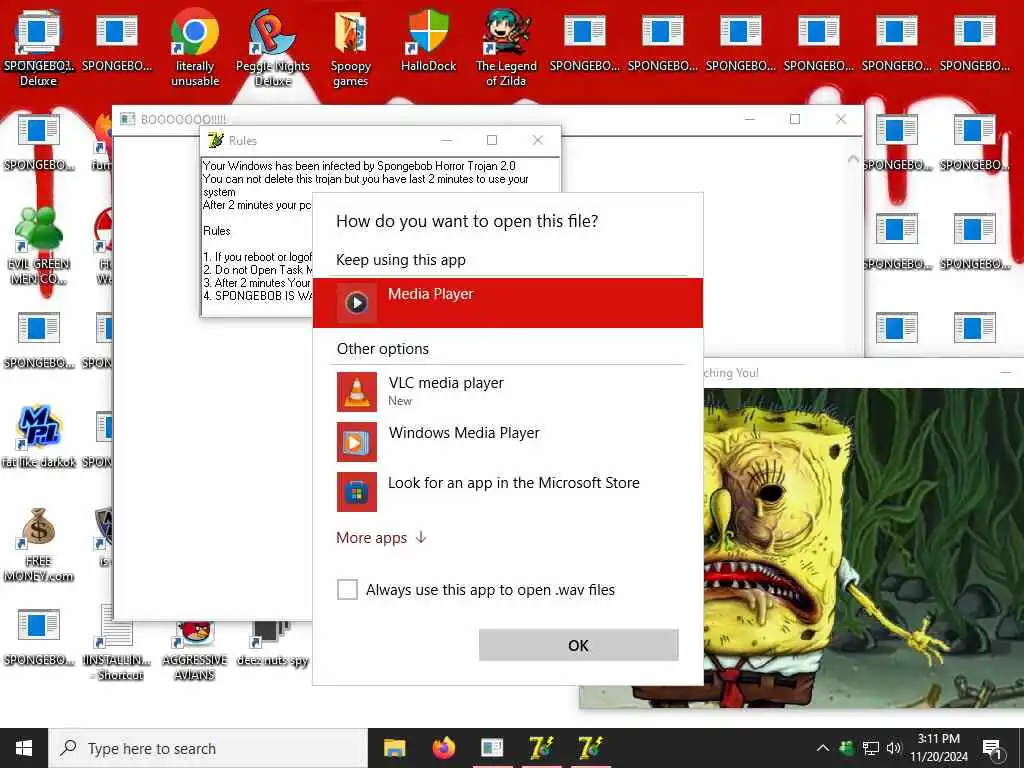Click the Microsoft Store bag icon
The width and height of the screenshot is (1024, 768).
tap(357, 492)
